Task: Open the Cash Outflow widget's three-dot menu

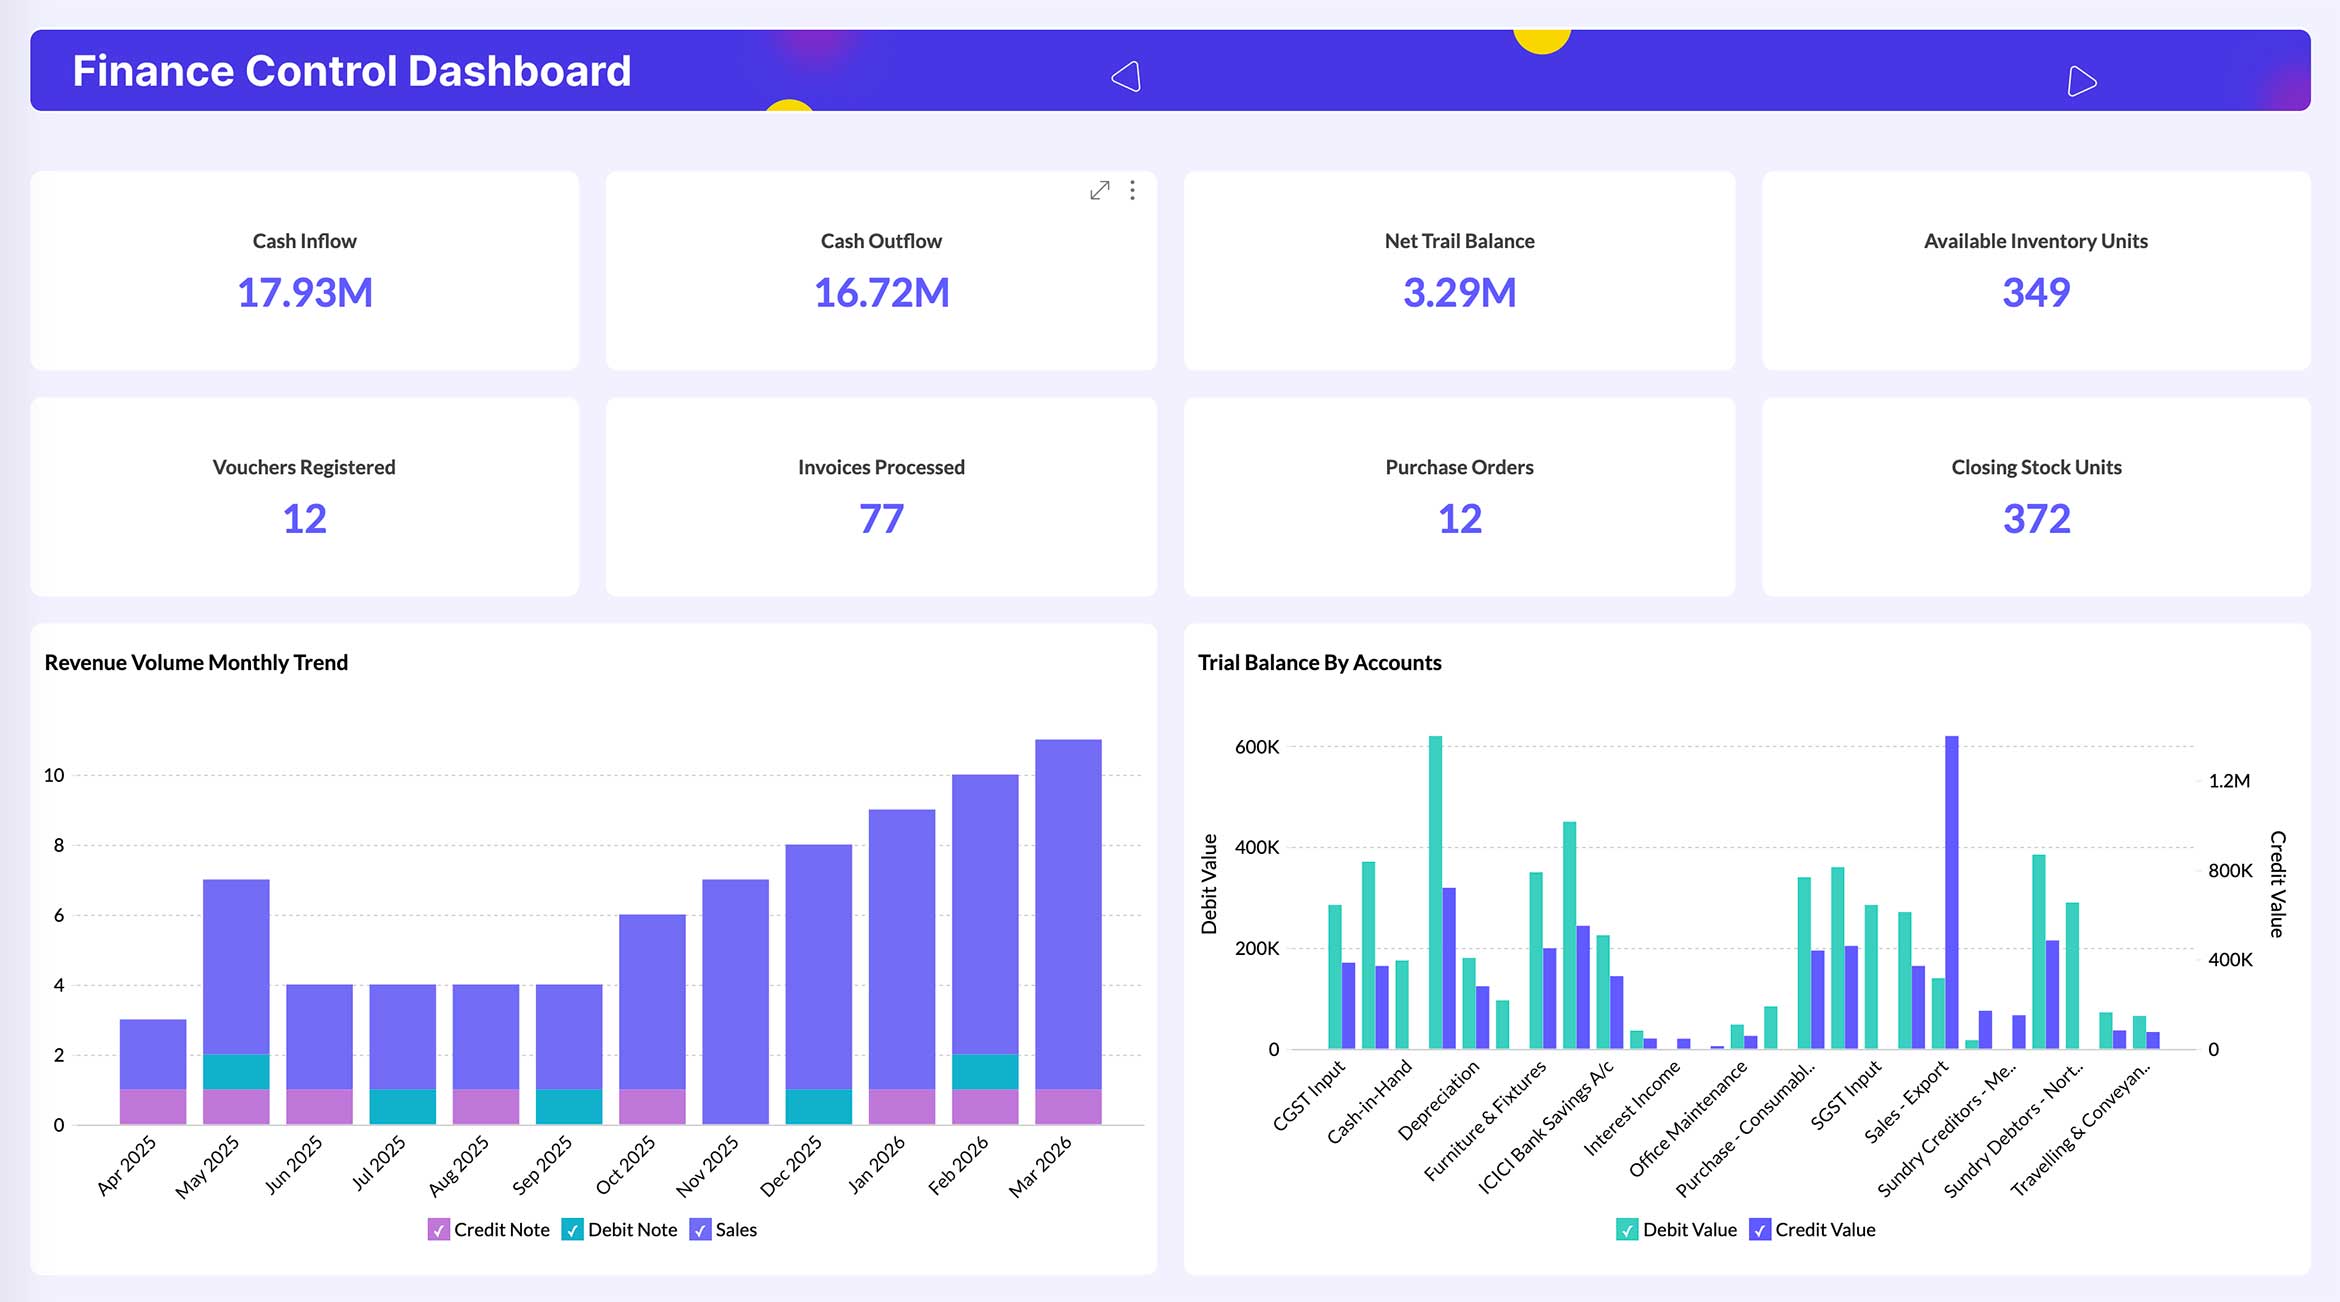Action: pyautogui.click(x=1132, y=190)
